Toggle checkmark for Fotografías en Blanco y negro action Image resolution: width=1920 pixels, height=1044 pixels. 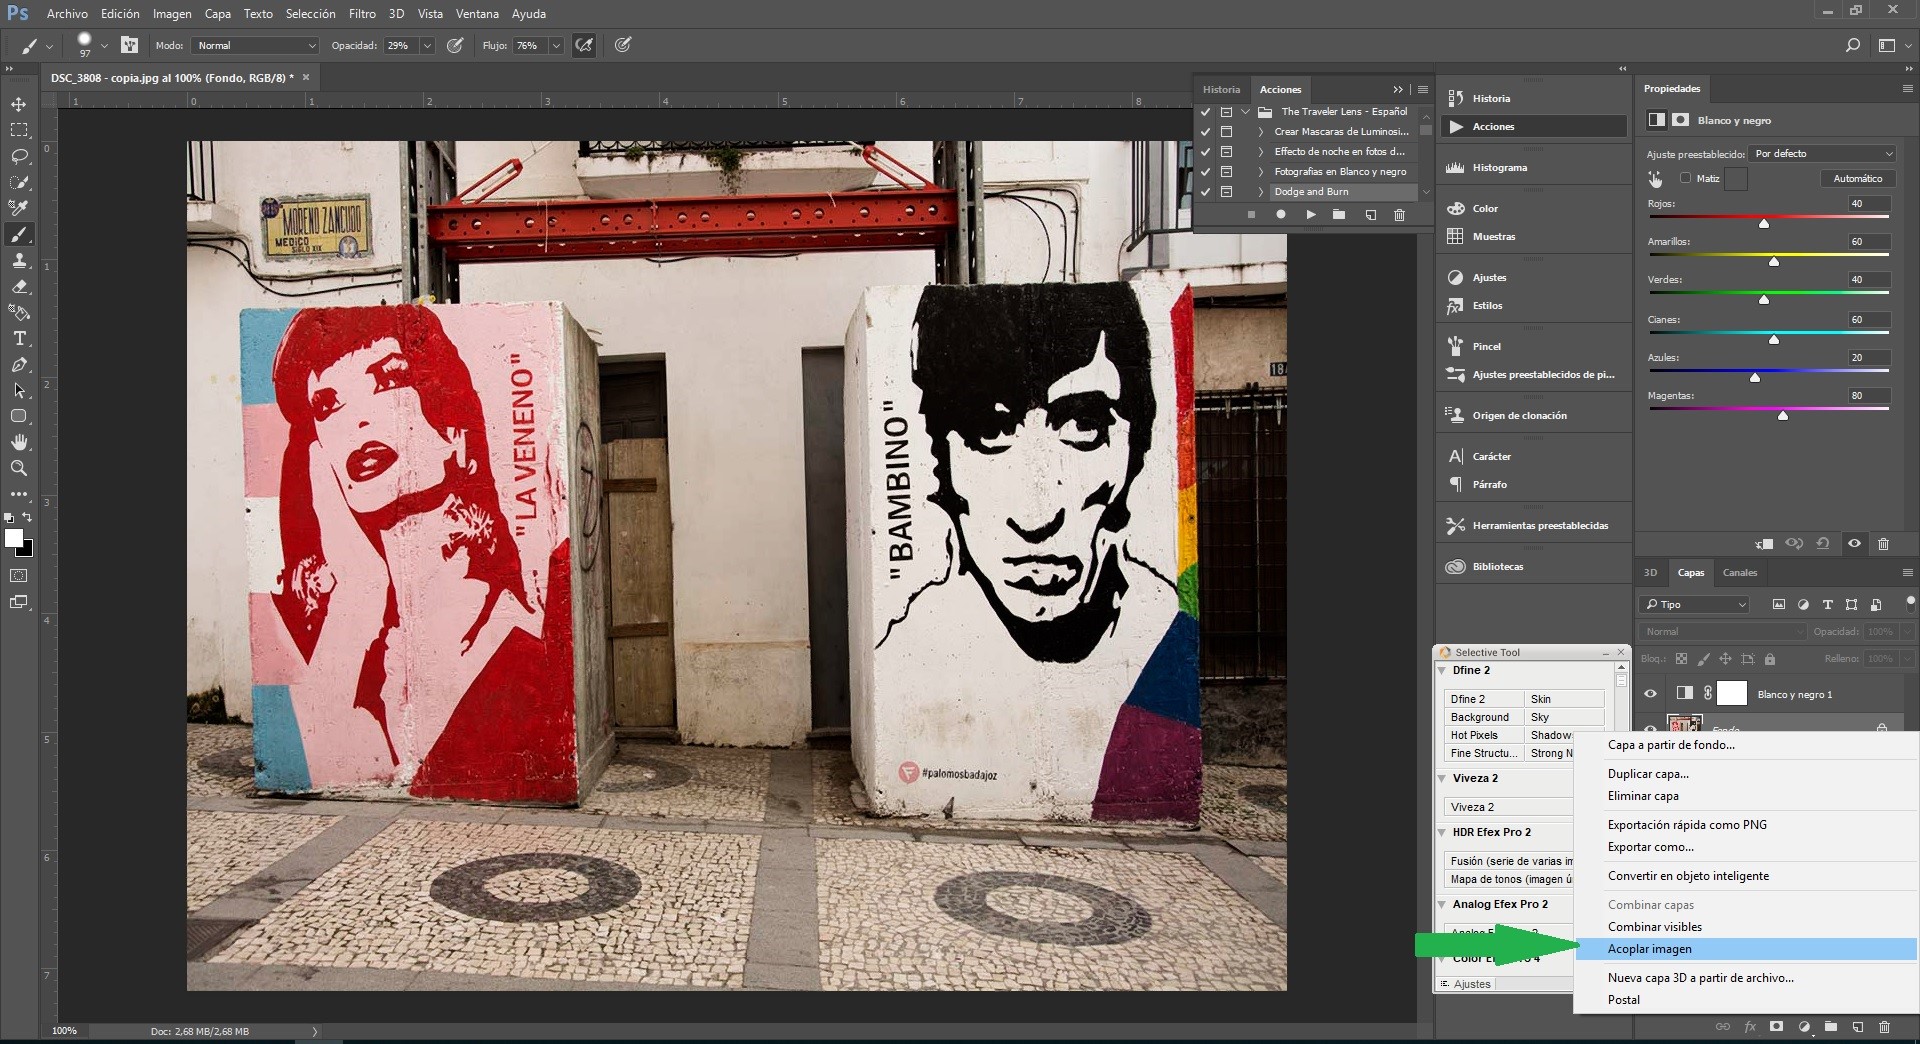point(1205,172)
